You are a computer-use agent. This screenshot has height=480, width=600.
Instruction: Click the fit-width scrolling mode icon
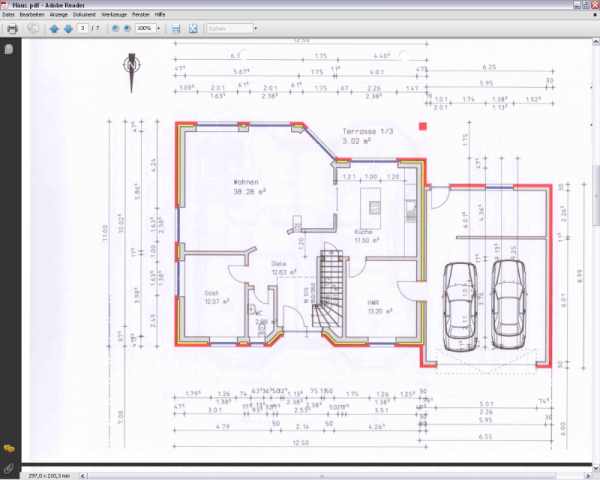coord(176,29)
